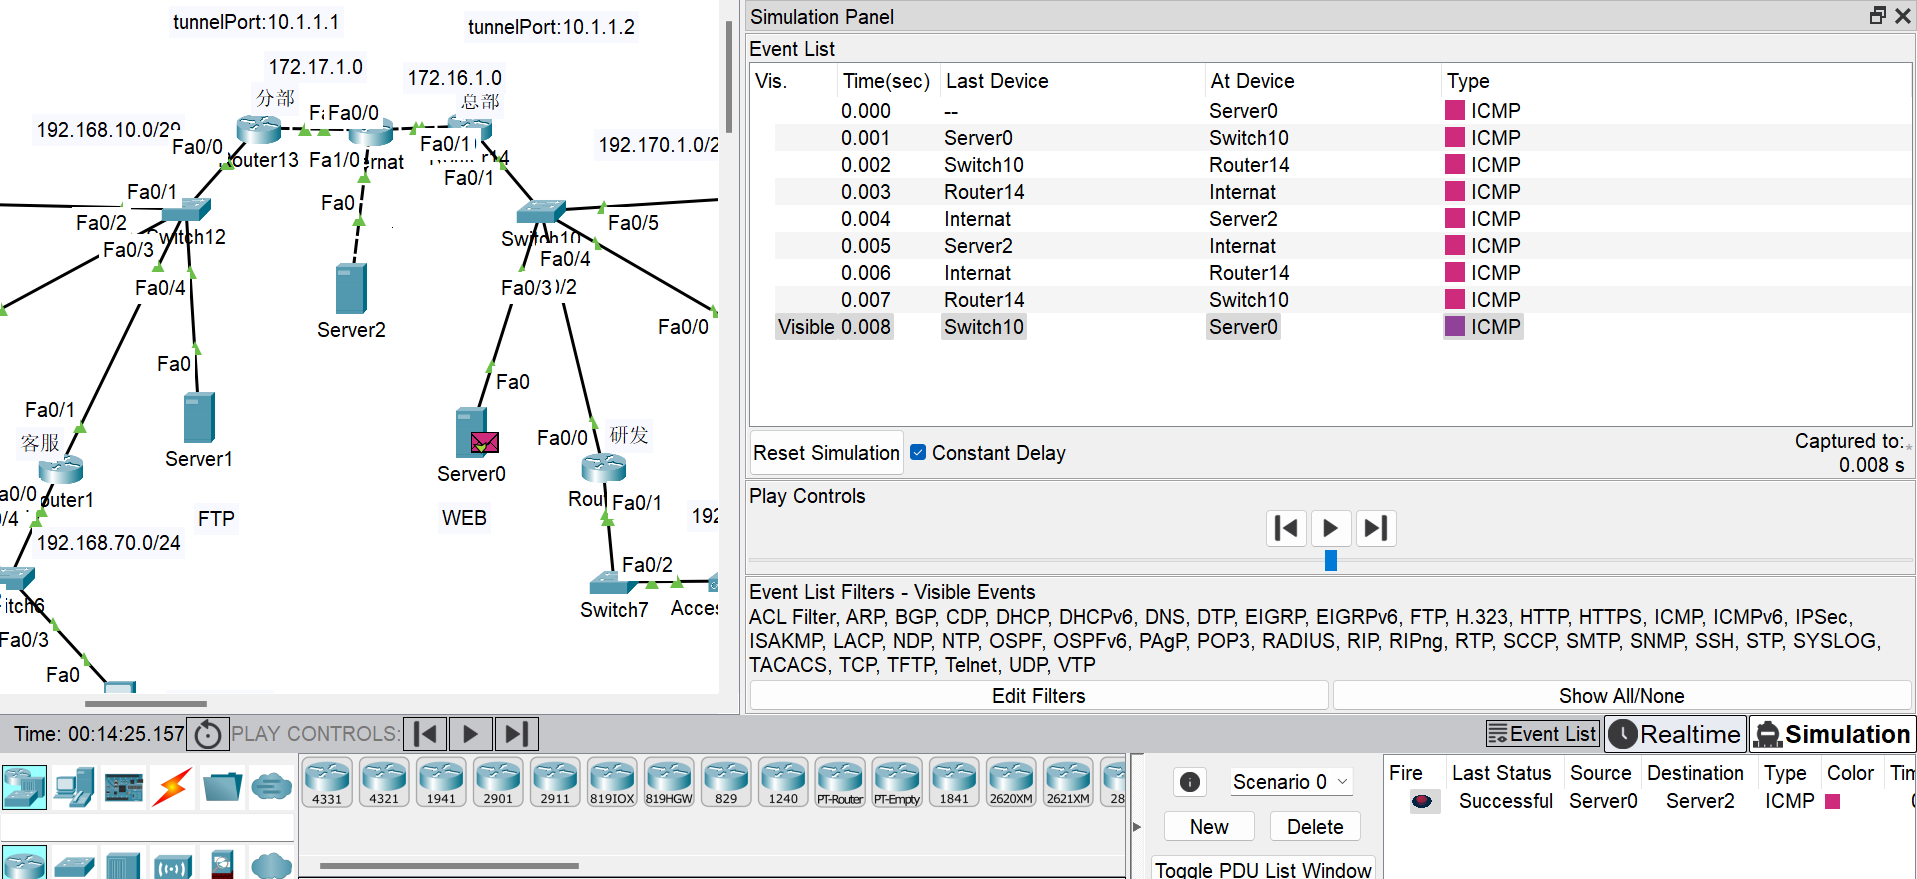Click the Server0 device on the topology
The width and height of the screenshot is (1917, 879).
point(471,431)
